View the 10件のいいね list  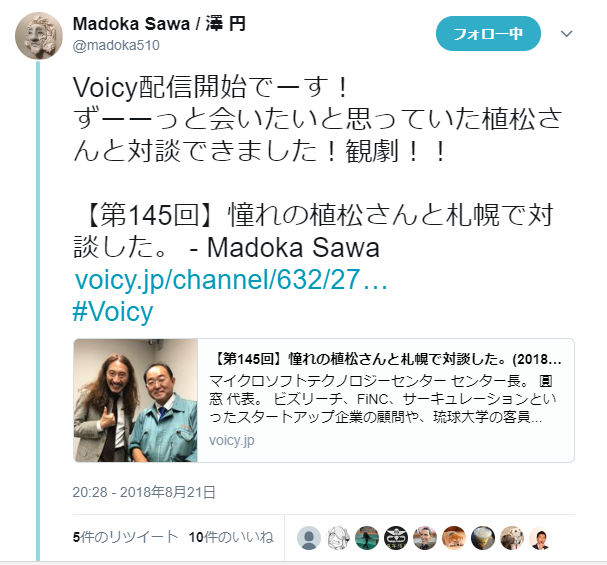tap(231, 537)
